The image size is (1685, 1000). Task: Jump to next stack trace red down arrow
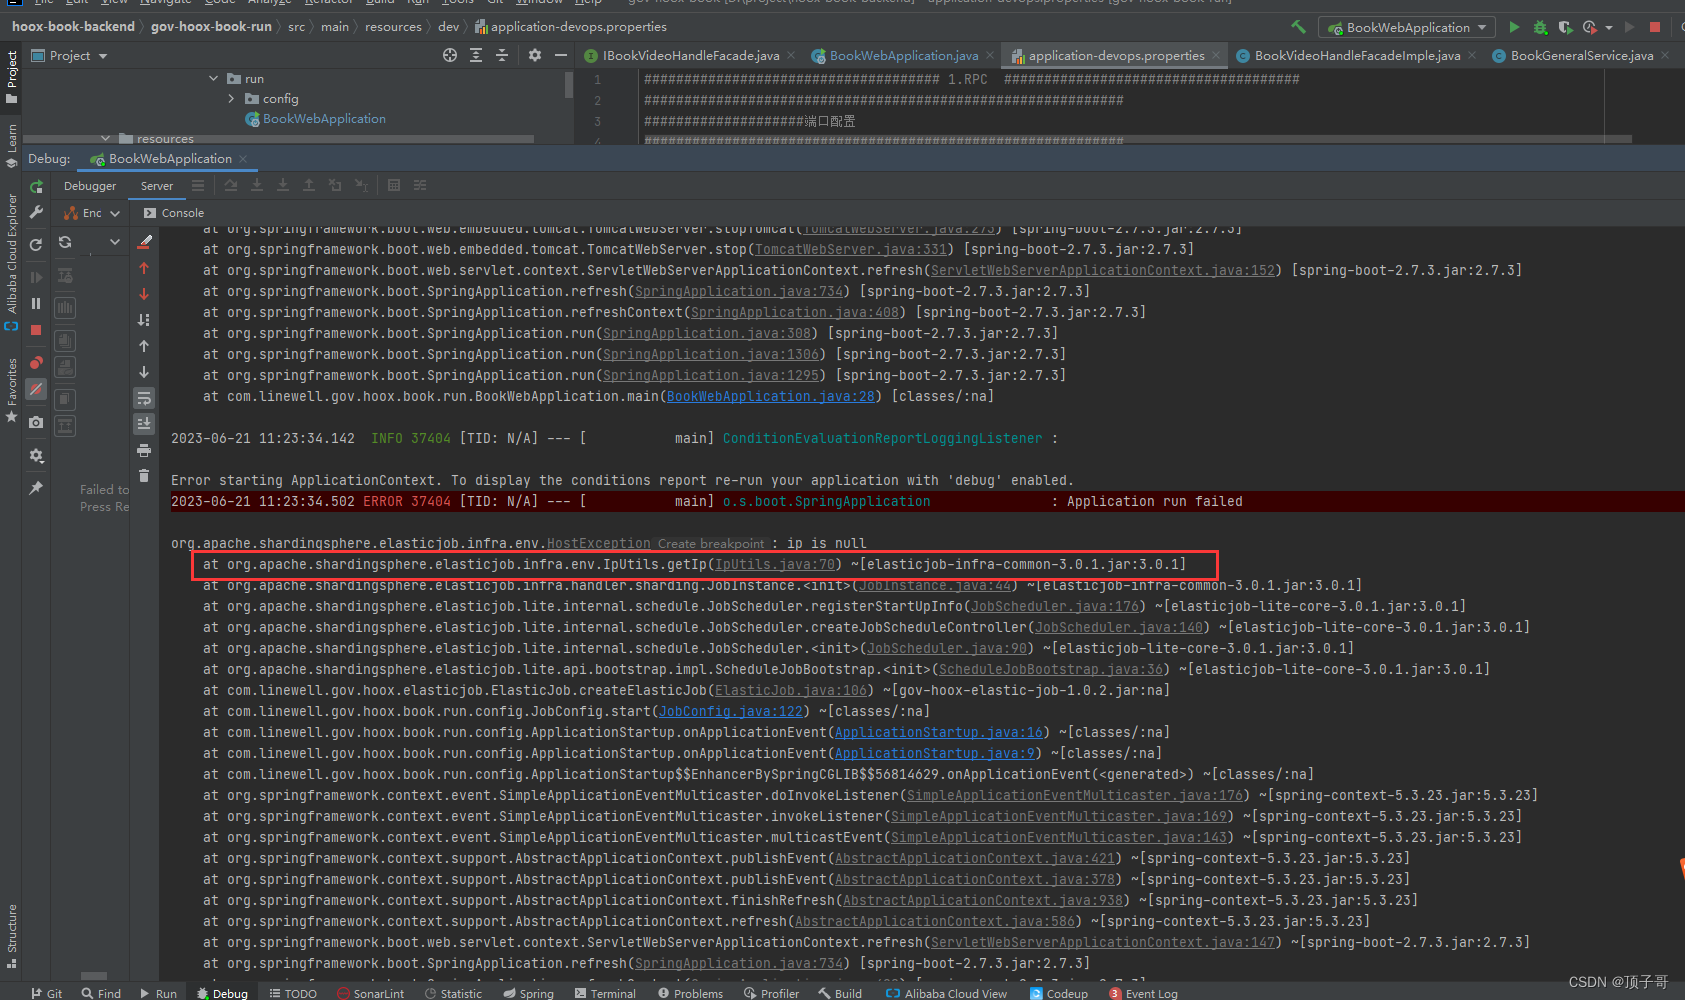[144, 294]
